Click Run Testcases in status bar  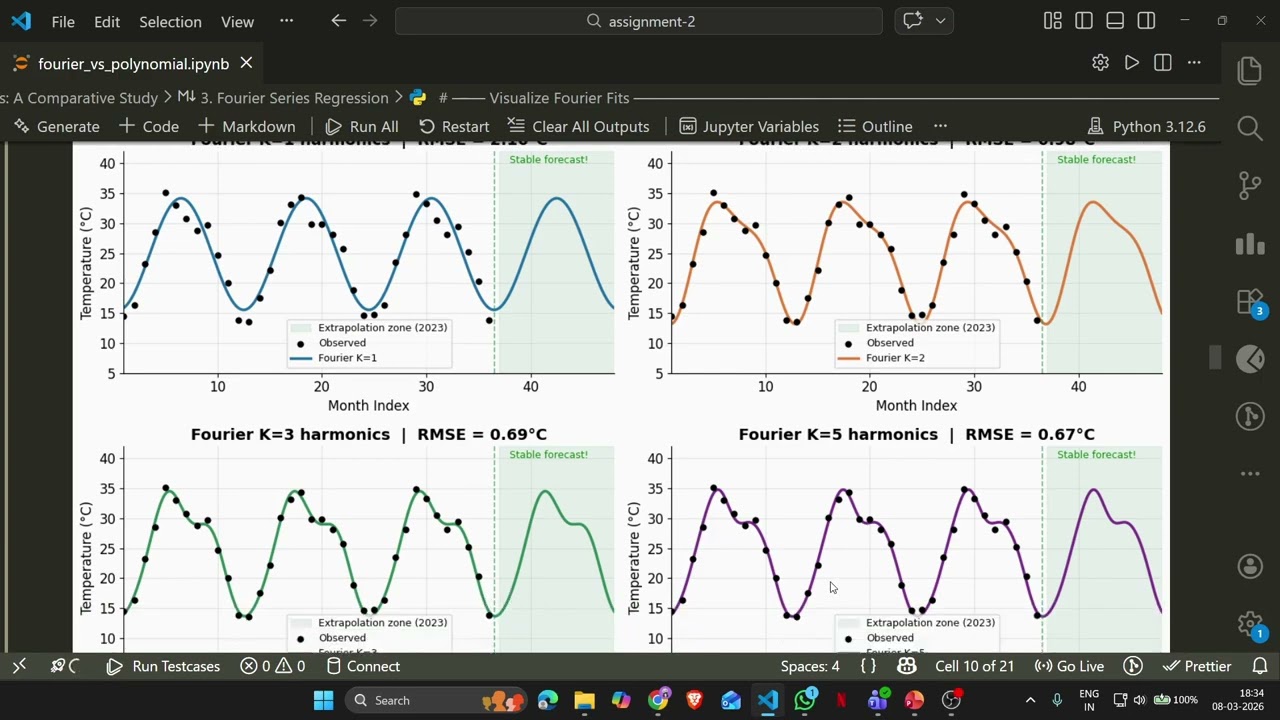click(163, 666)
